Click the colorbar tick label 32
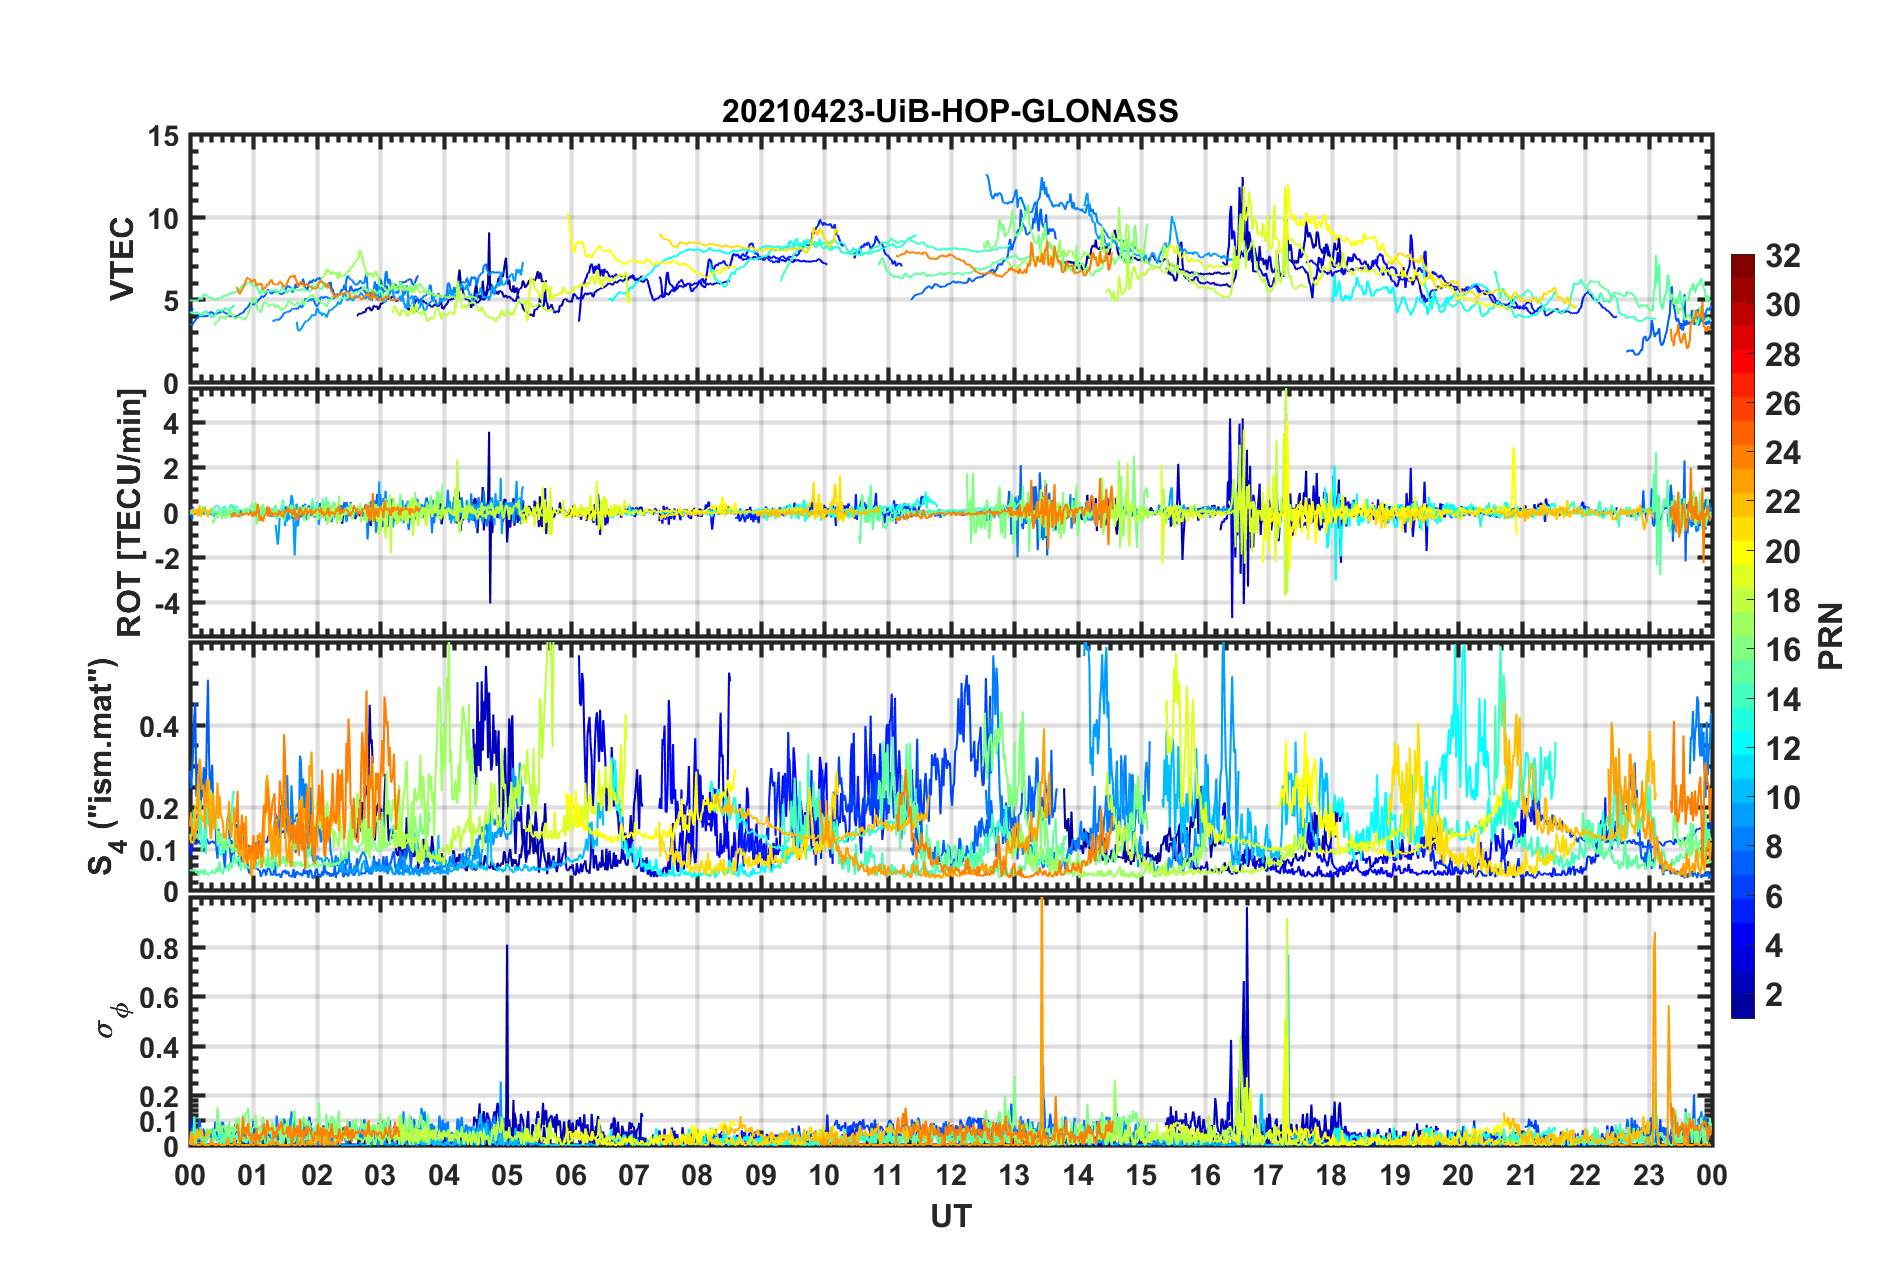The width and height of the screenshot is (1902, 1272). [x=1782, y=256]
